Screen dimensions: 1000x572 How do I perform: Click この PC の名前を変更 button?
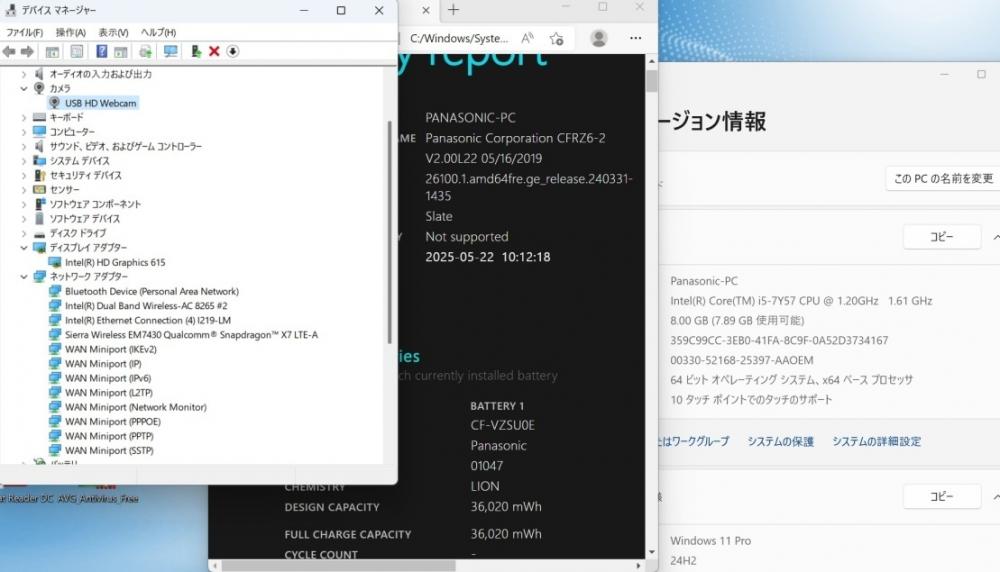[943, 179]
